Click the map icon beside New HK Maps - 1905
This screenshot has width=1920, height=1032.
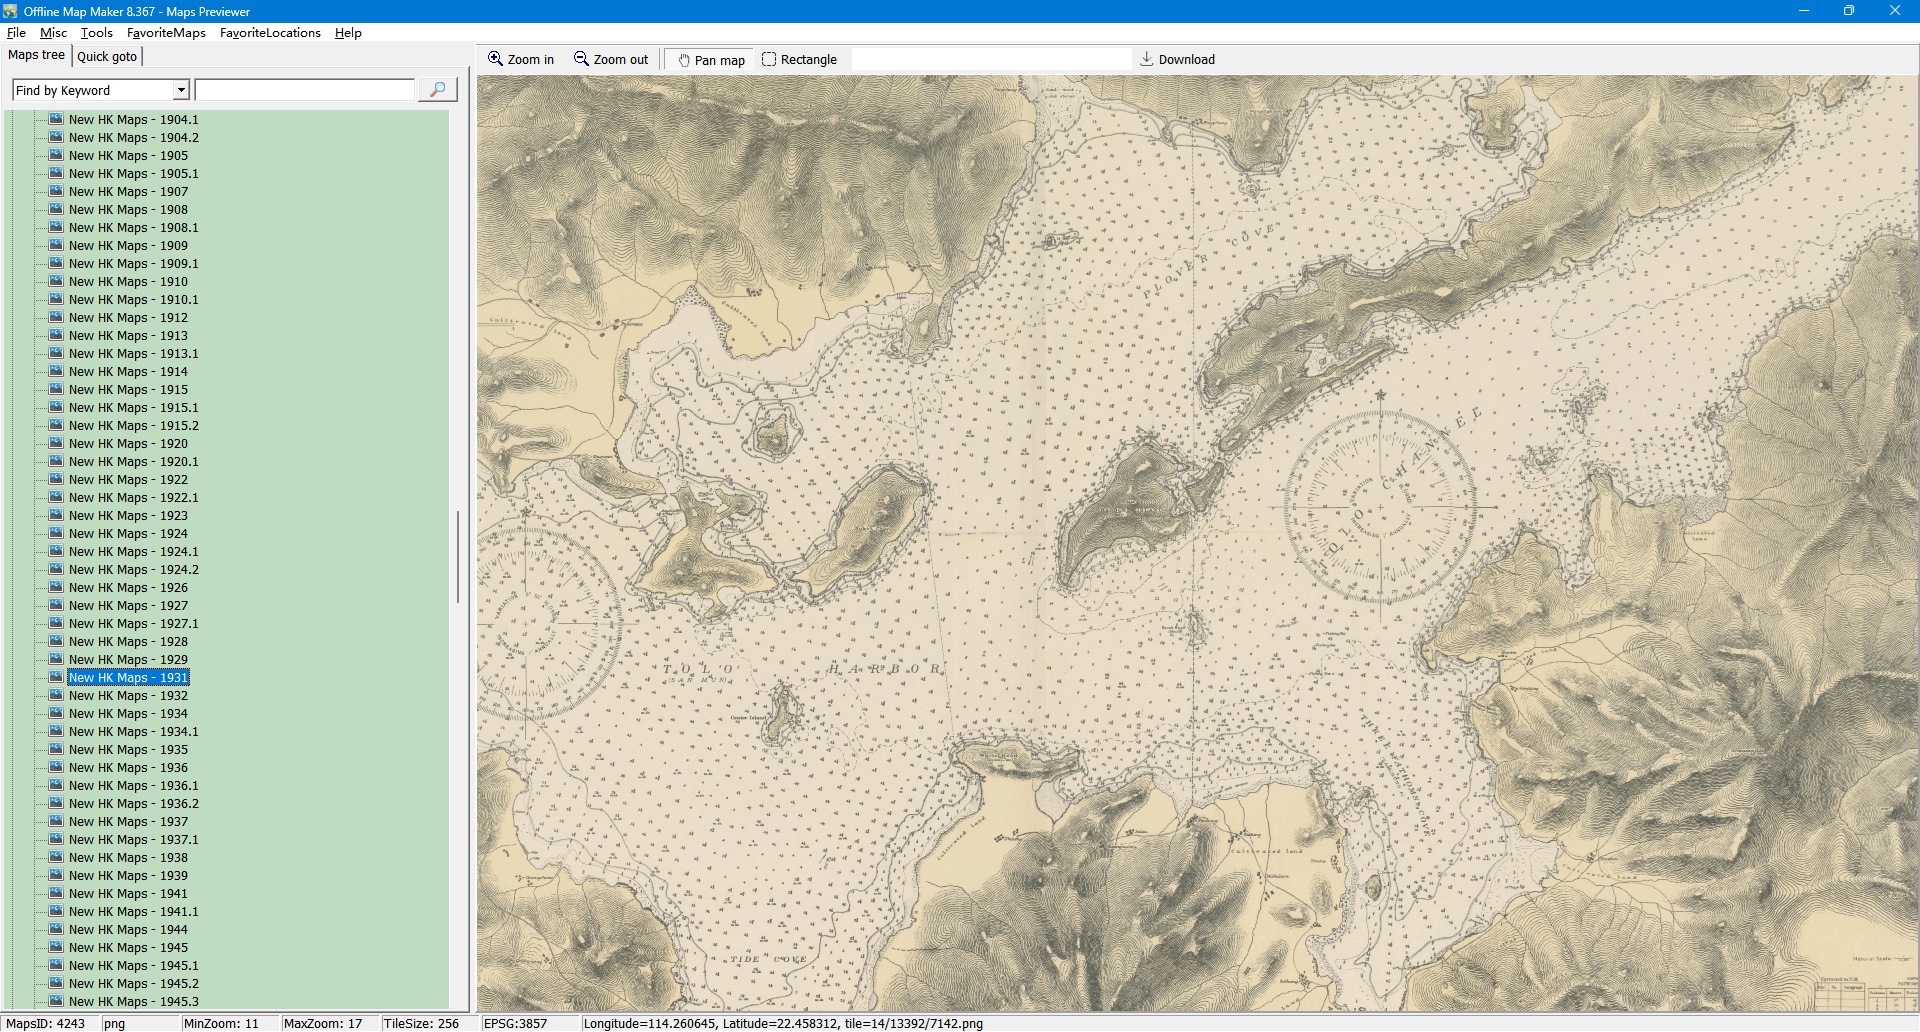click(56, 155)
